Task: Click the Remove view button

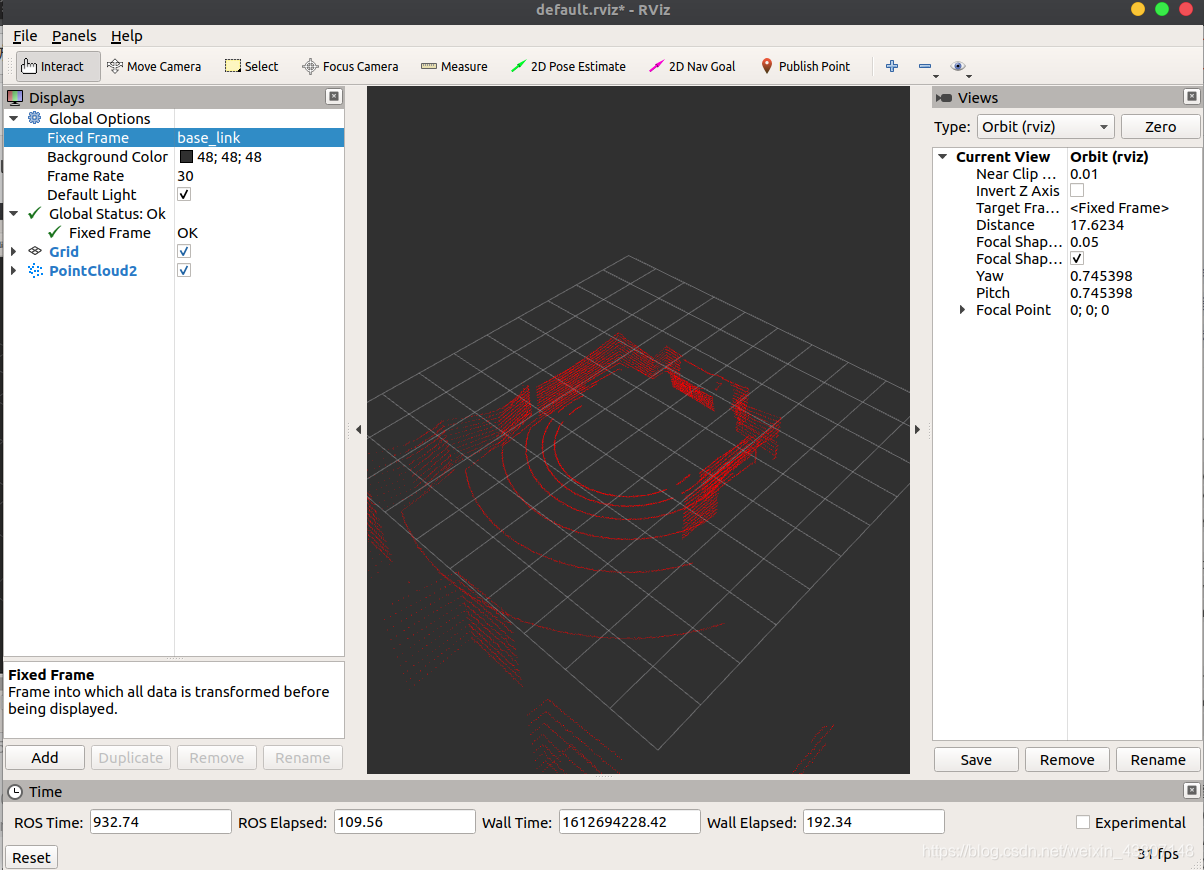Action: 1067,759
